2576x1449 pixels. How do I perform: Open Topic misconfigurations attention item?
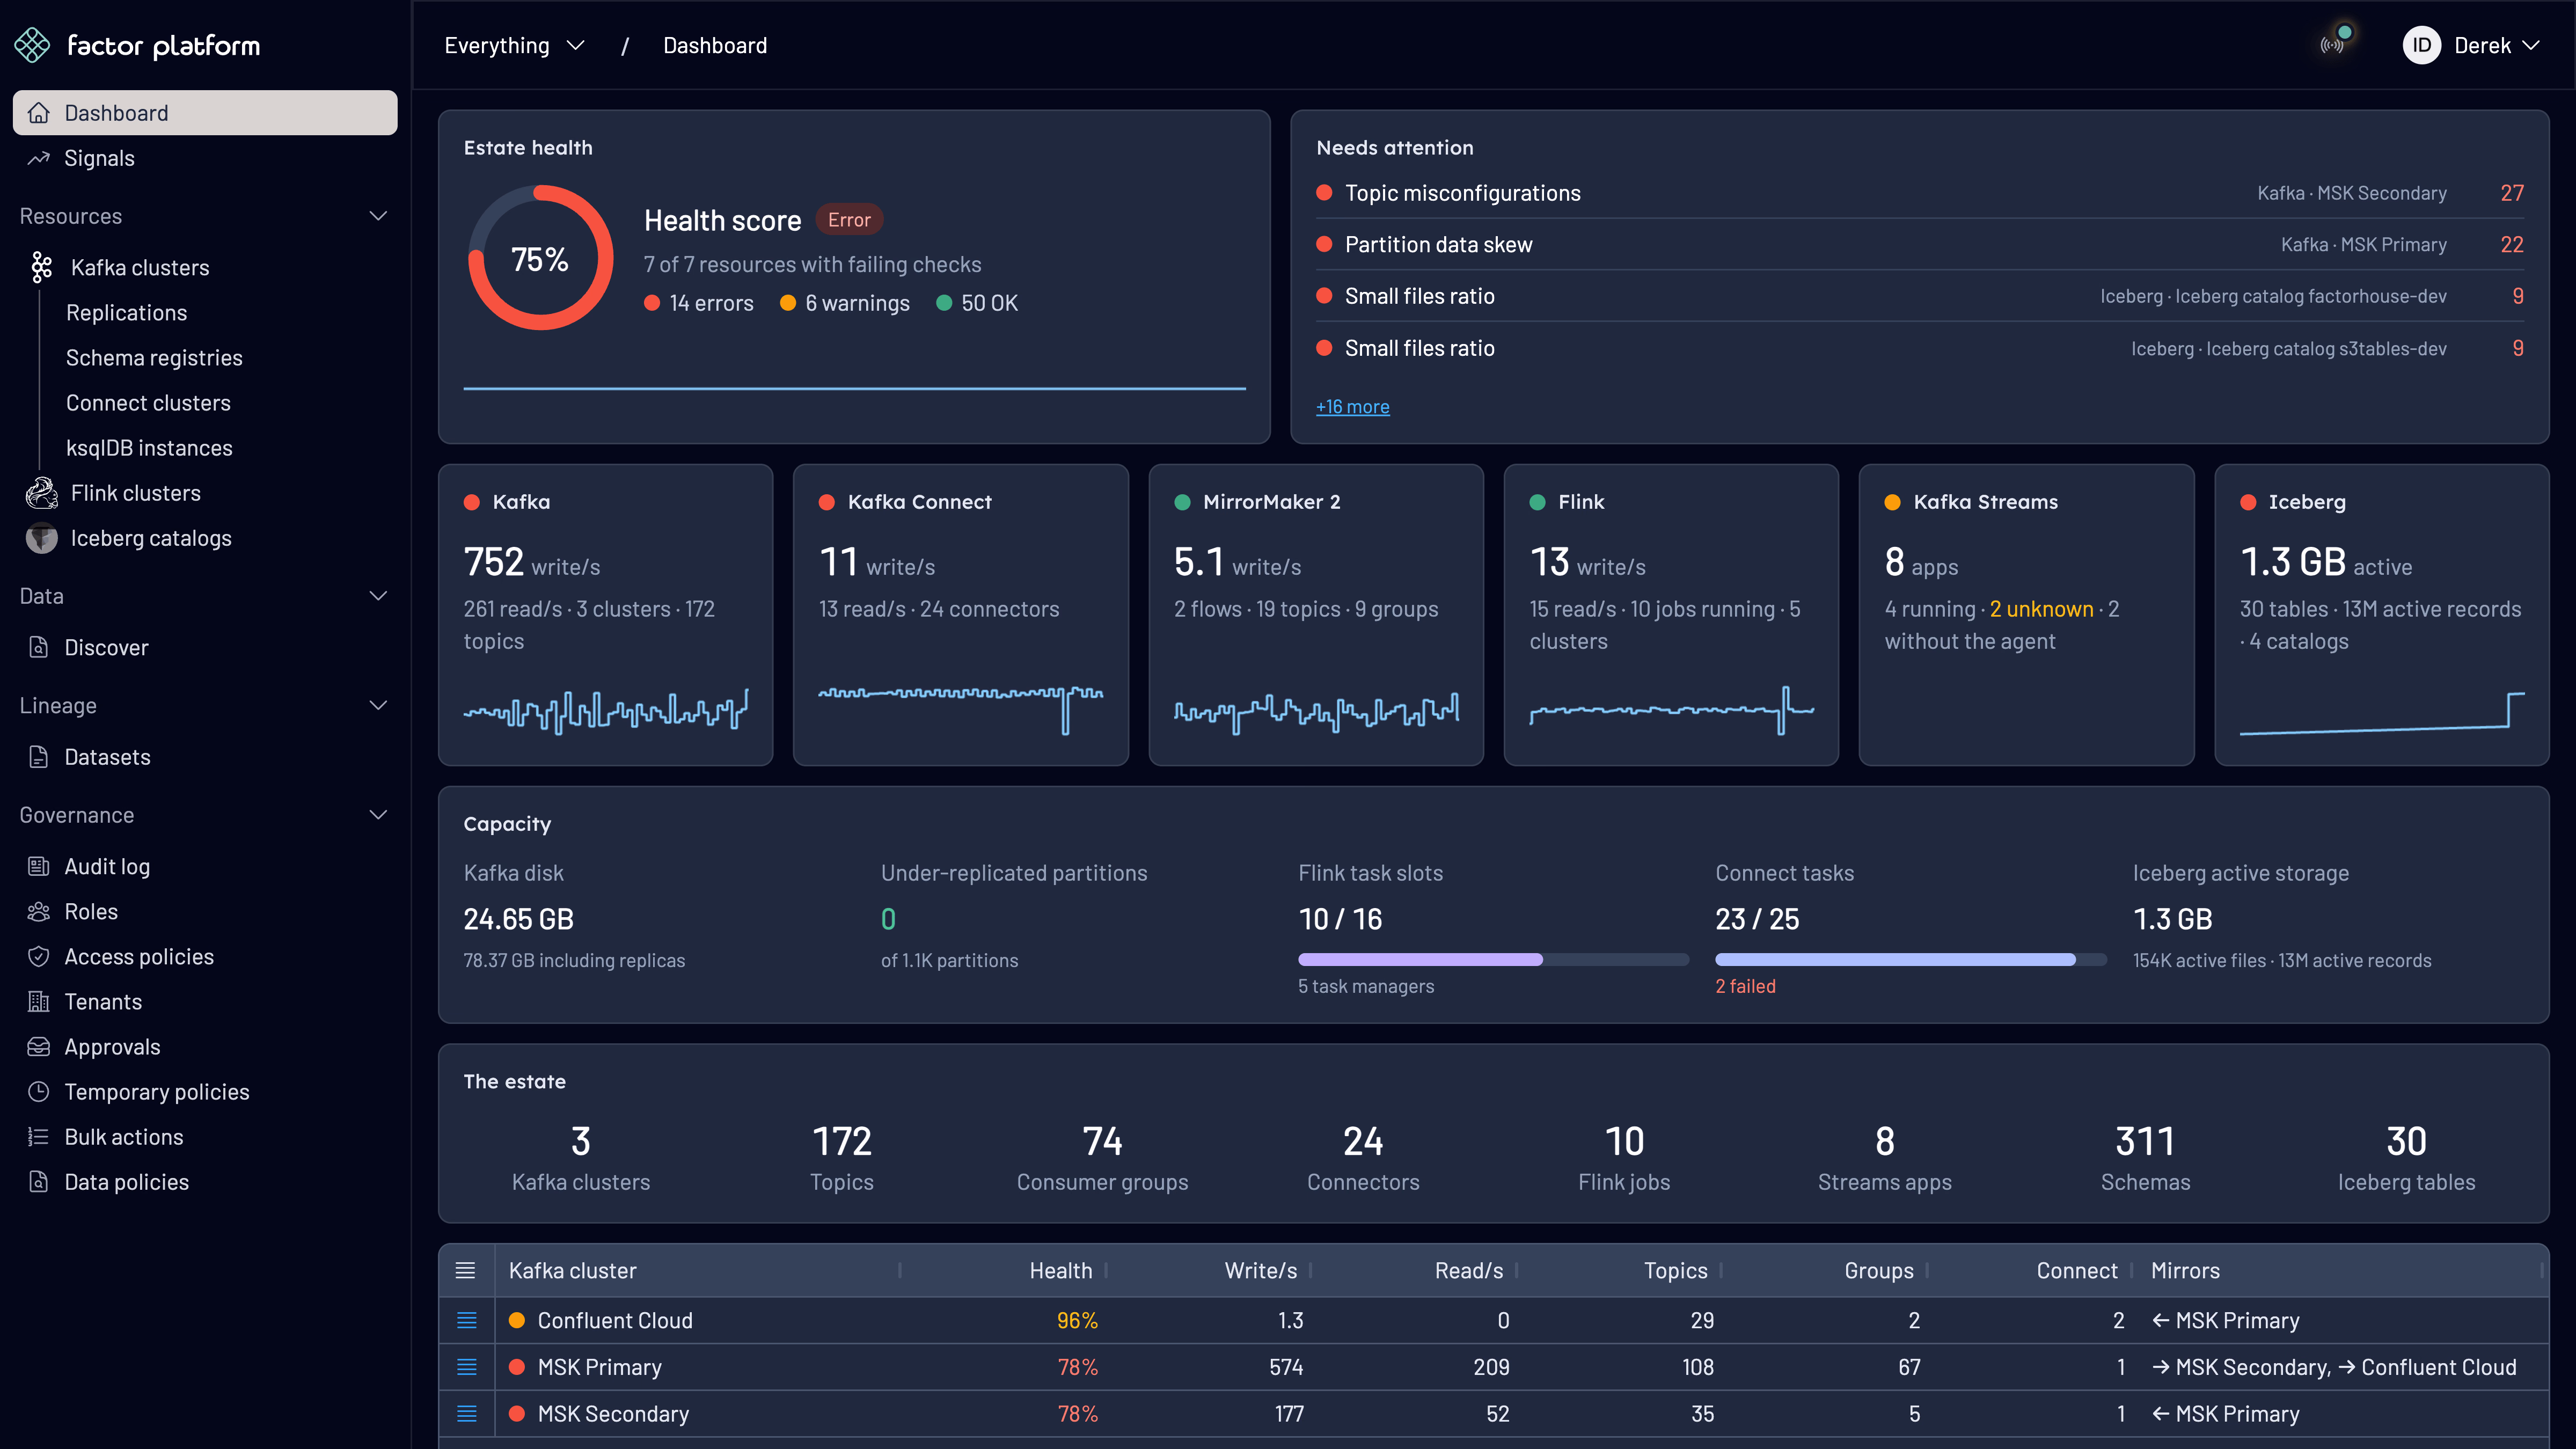point(1919,193)
